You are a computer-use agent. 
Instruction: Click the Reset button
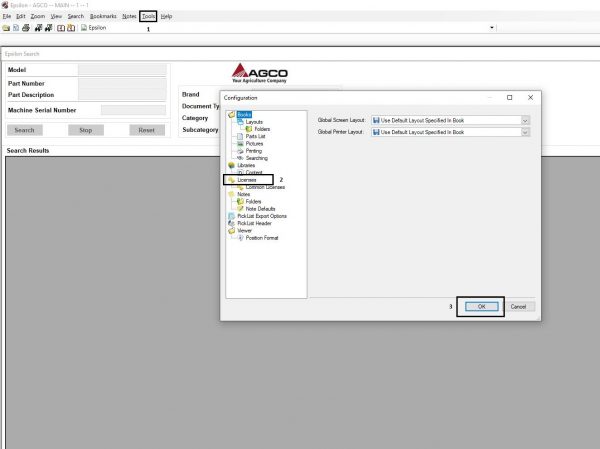[147, 130]
